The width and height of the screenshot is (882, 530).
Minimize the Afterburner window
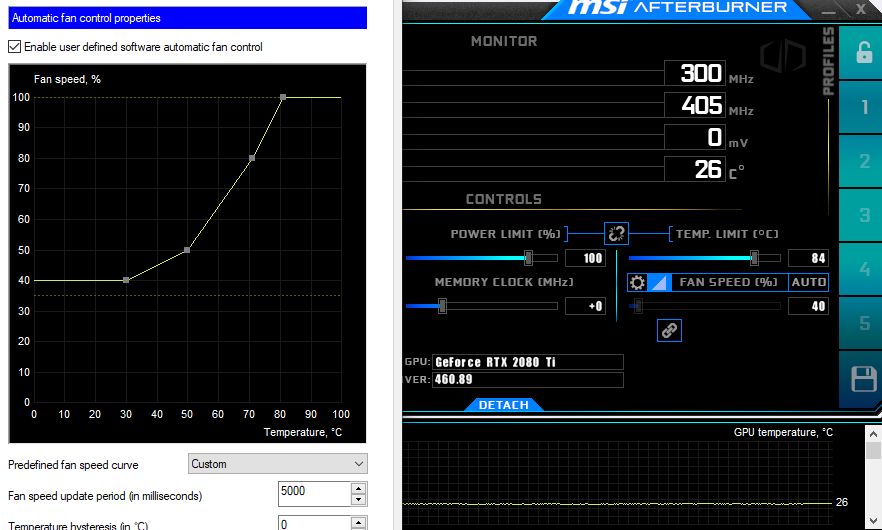click(828, 10)
